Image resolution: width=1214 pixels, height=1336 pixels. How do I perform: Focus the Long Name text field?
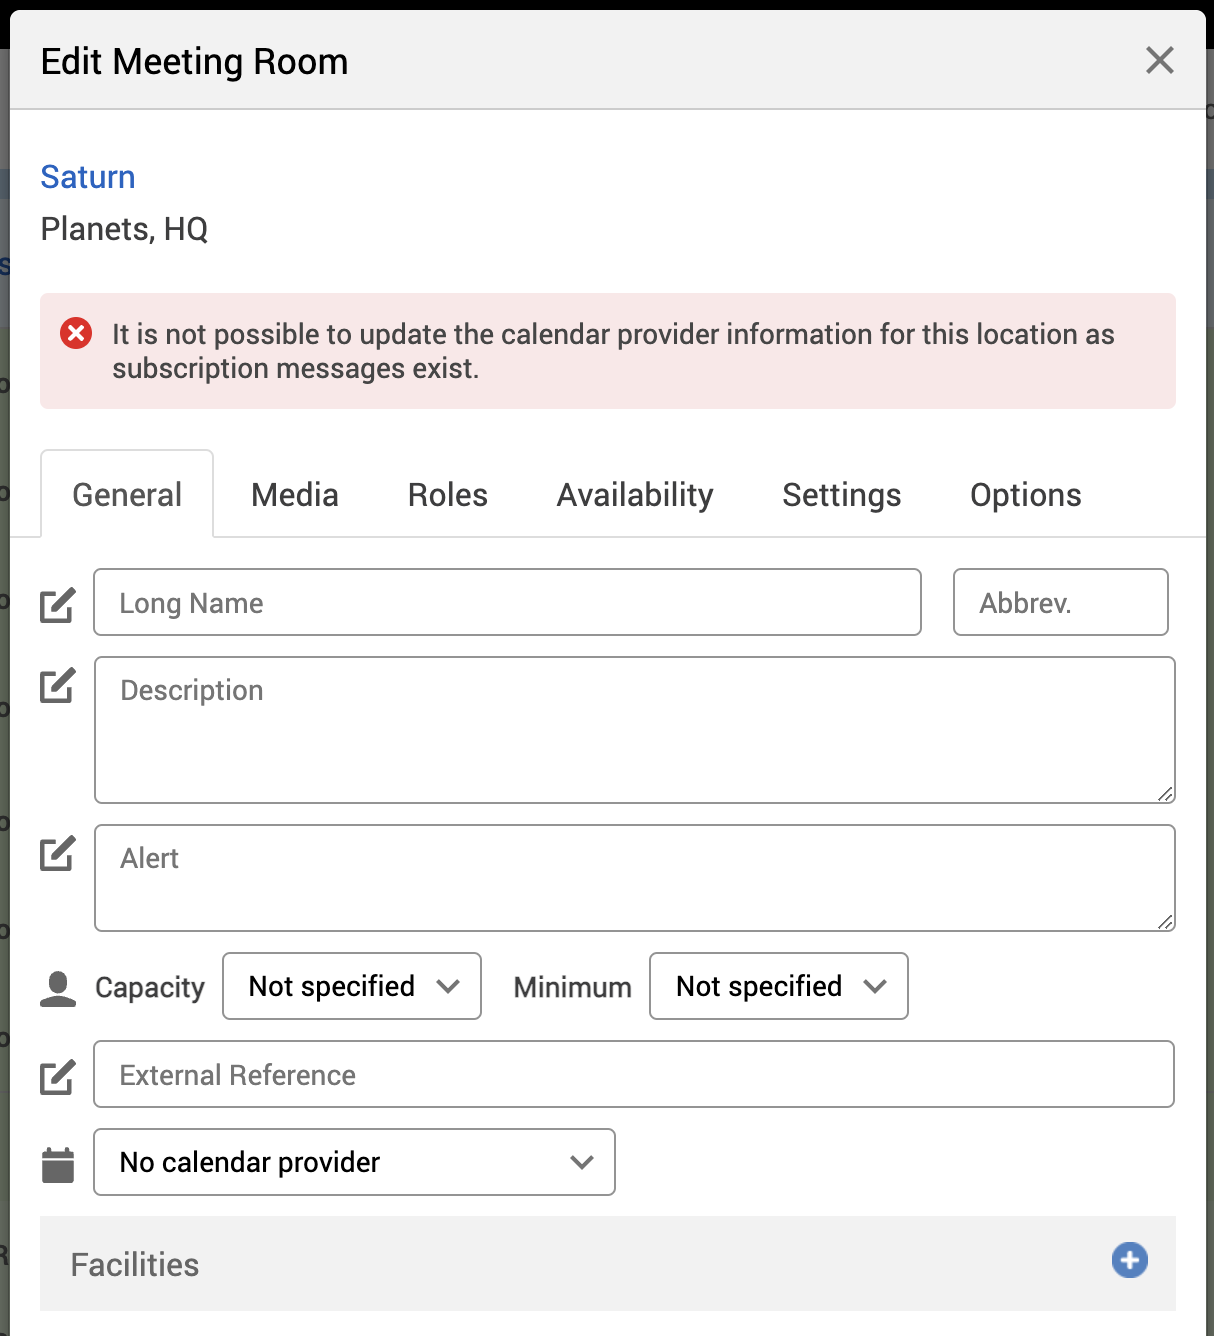(x=507, y=602)
